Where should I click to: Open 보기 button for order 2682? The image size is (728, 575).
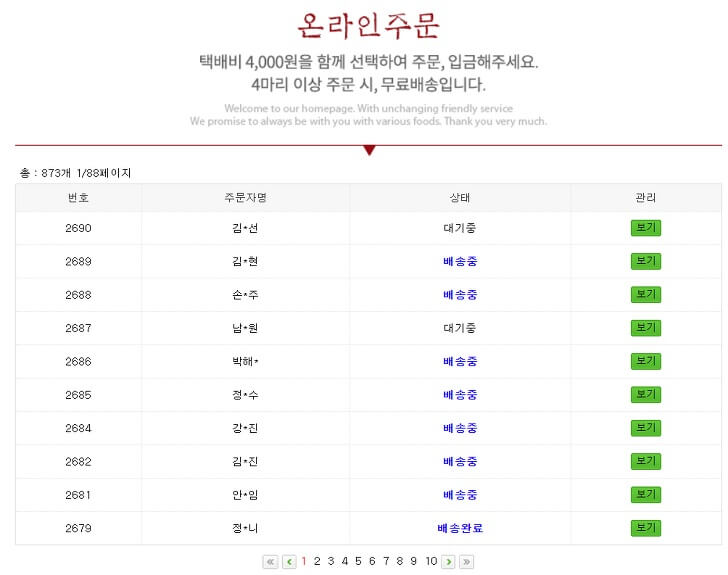click(x=645, y=462)
